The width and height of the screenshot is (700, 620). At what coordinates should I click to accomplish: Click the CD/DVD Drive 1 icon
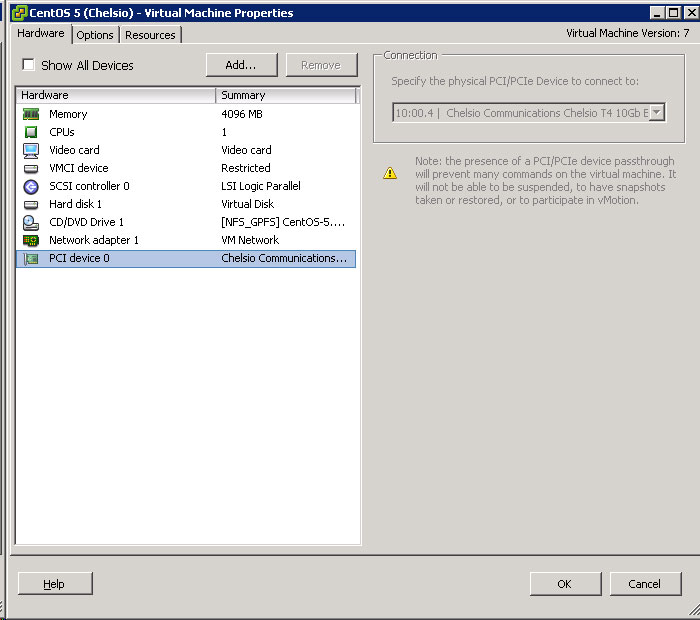[x=30, y=222]
